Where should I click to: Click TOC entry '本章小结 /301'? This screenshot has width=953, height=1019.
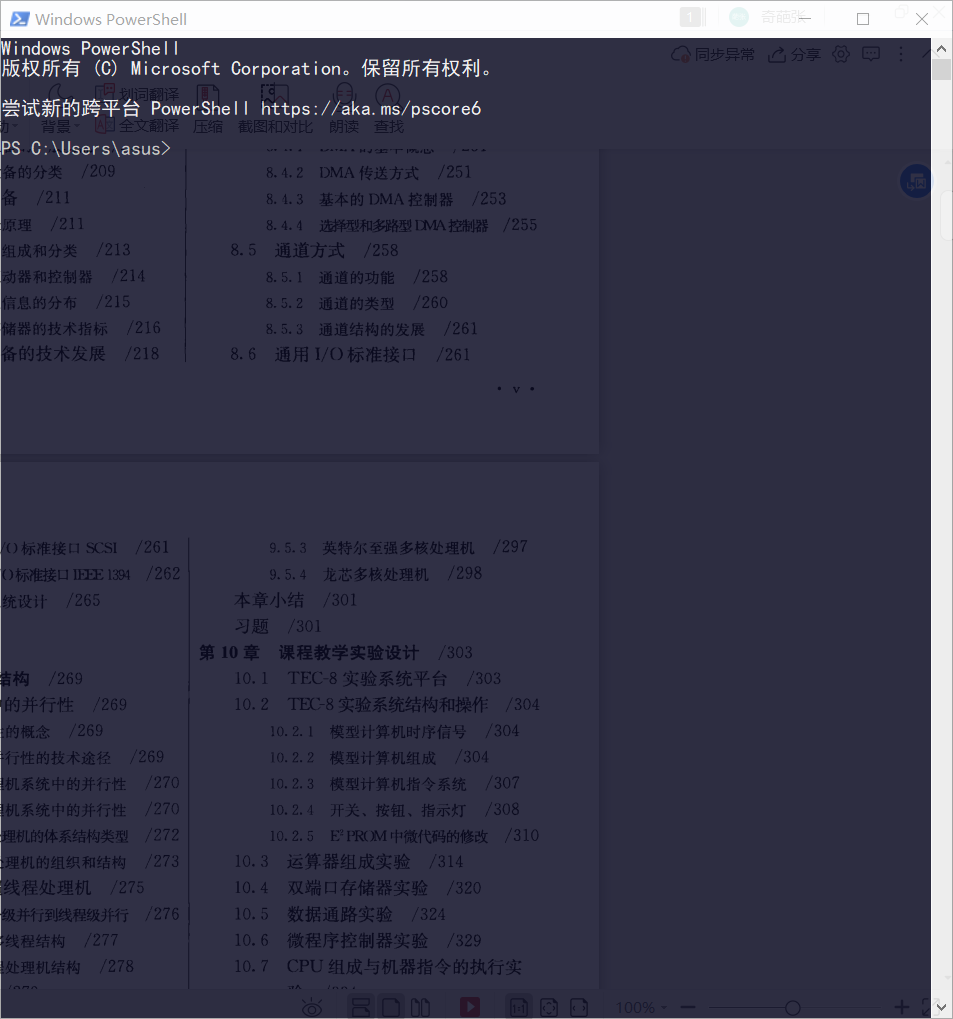point(295,600)
